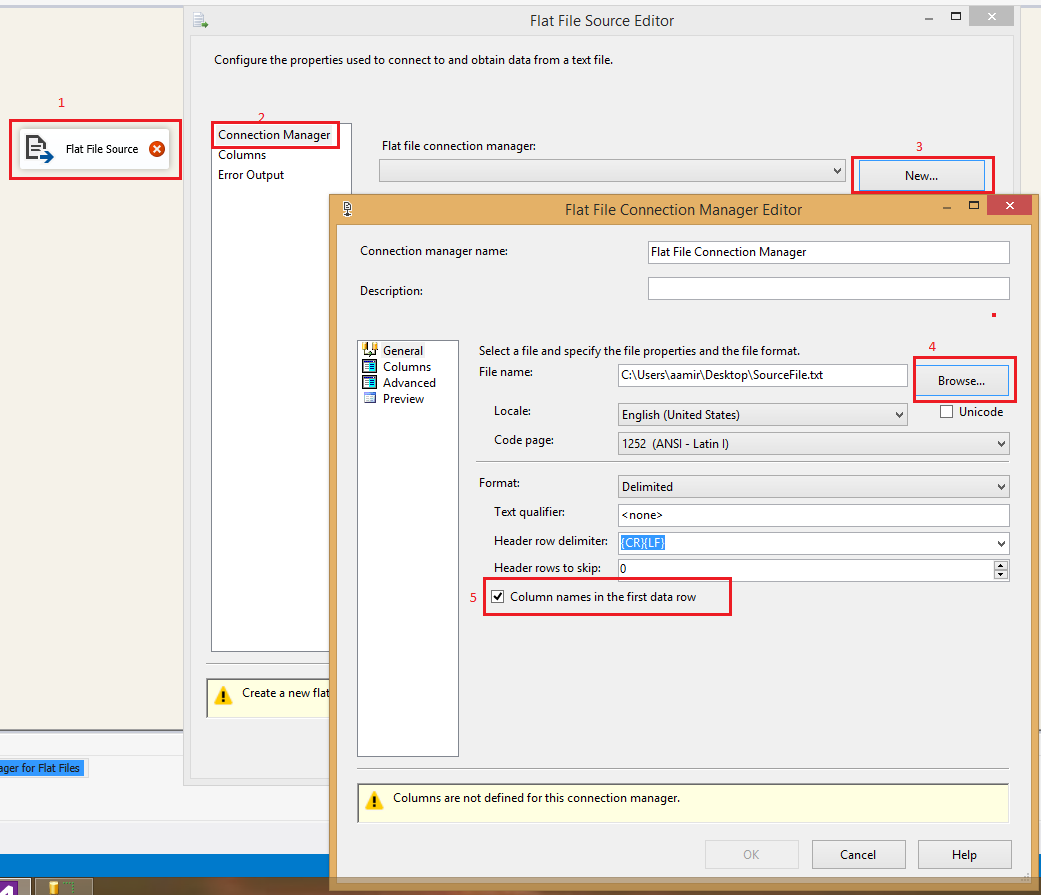
Task: Click the New connection manager button
Action: (x=922, y=174)
